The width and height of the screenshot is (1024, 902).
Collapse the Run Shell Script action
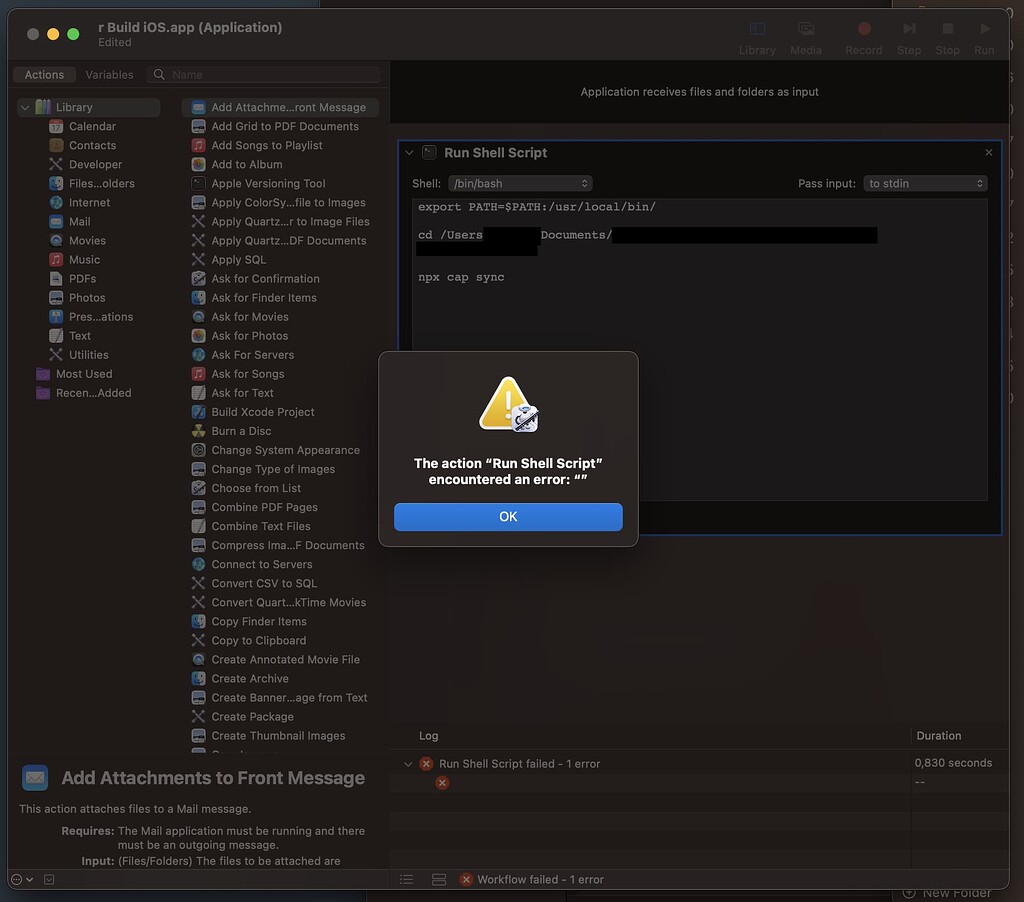click(409, 153)
